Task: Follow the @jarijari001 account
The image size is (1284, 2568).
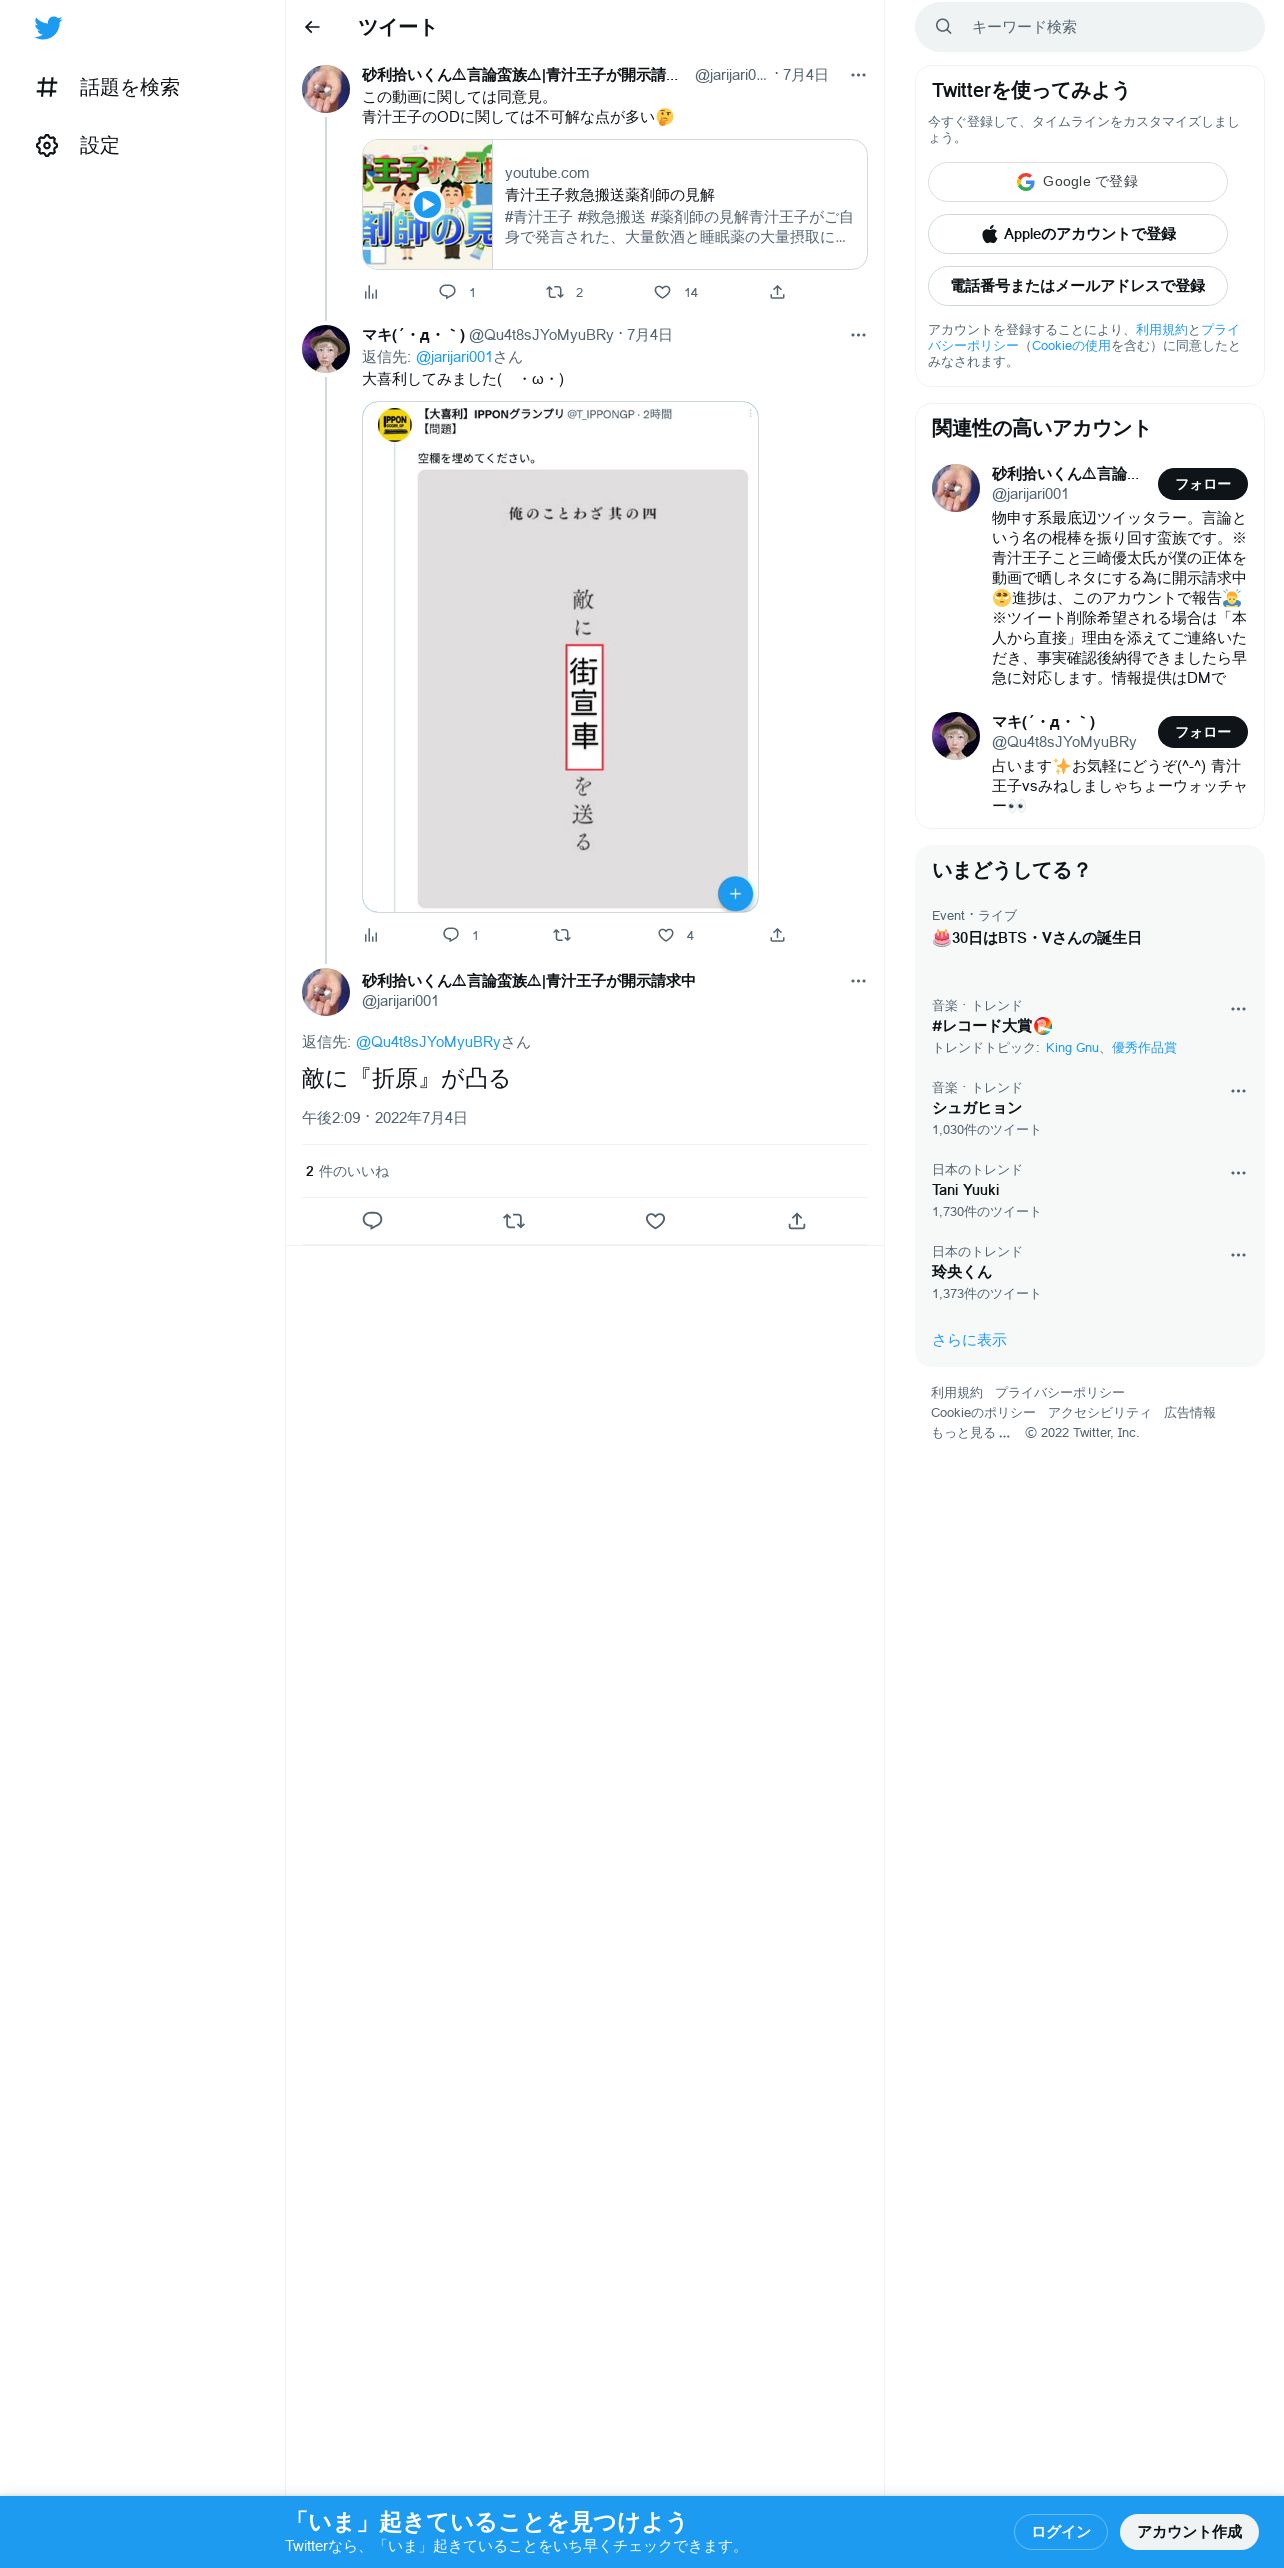Action: [1202, 484]
